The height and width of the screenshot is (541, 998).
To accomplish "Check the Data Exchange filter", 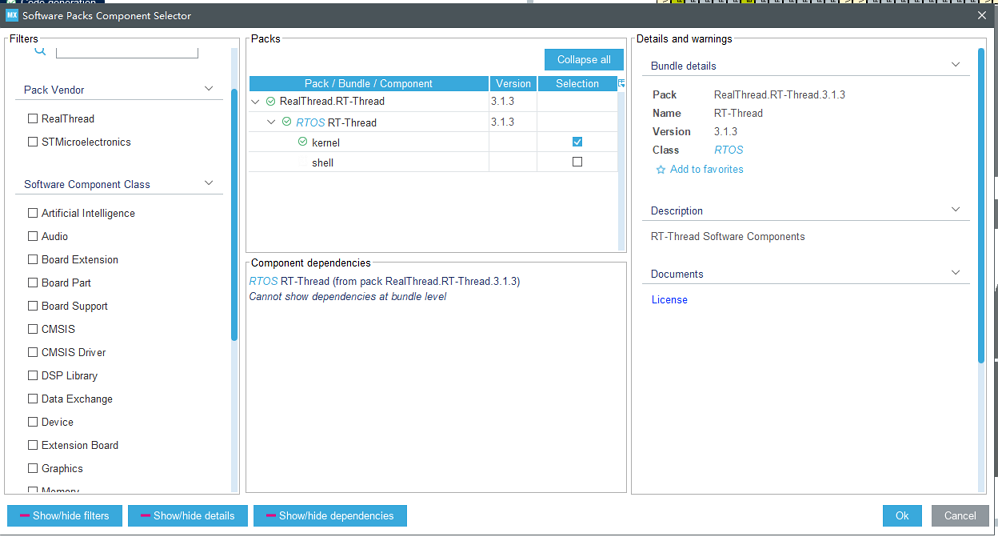I will coord(33,398).
